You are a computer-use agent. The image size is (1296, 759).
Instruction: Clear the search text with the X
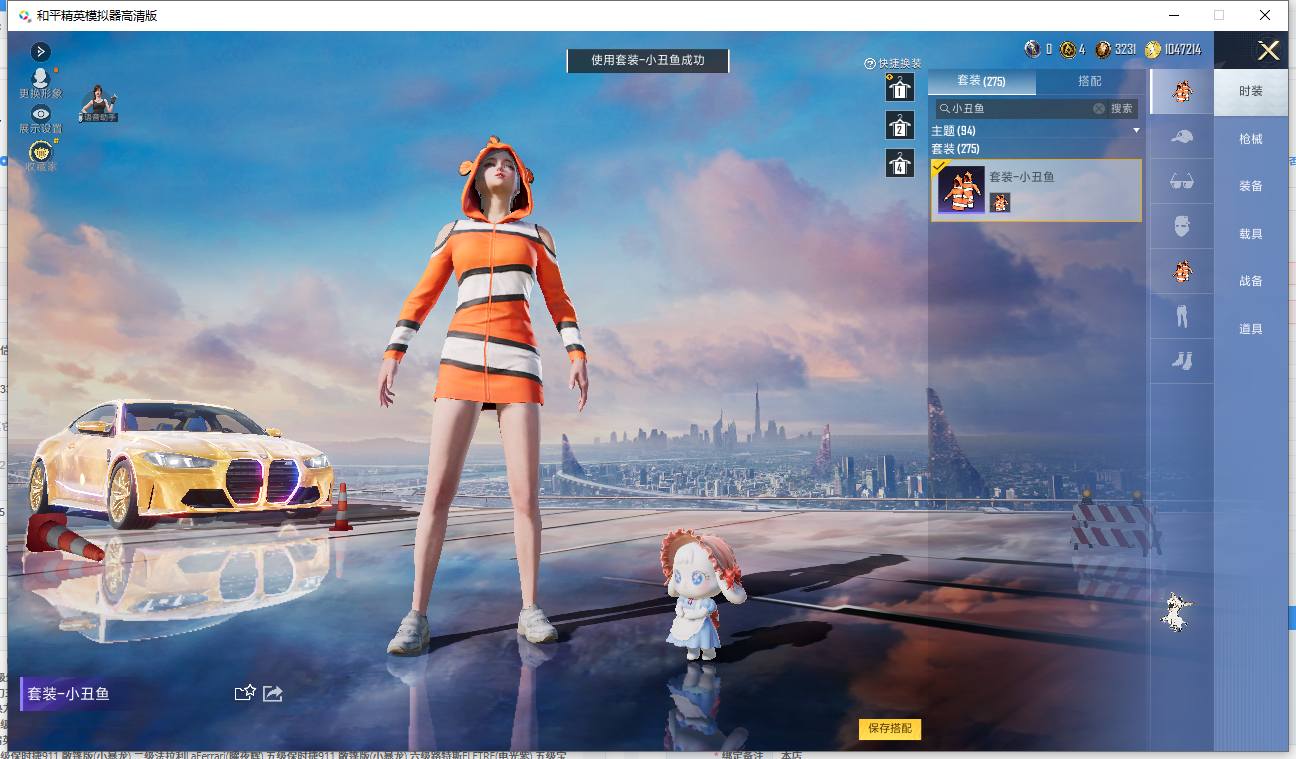click(1099, 108)
